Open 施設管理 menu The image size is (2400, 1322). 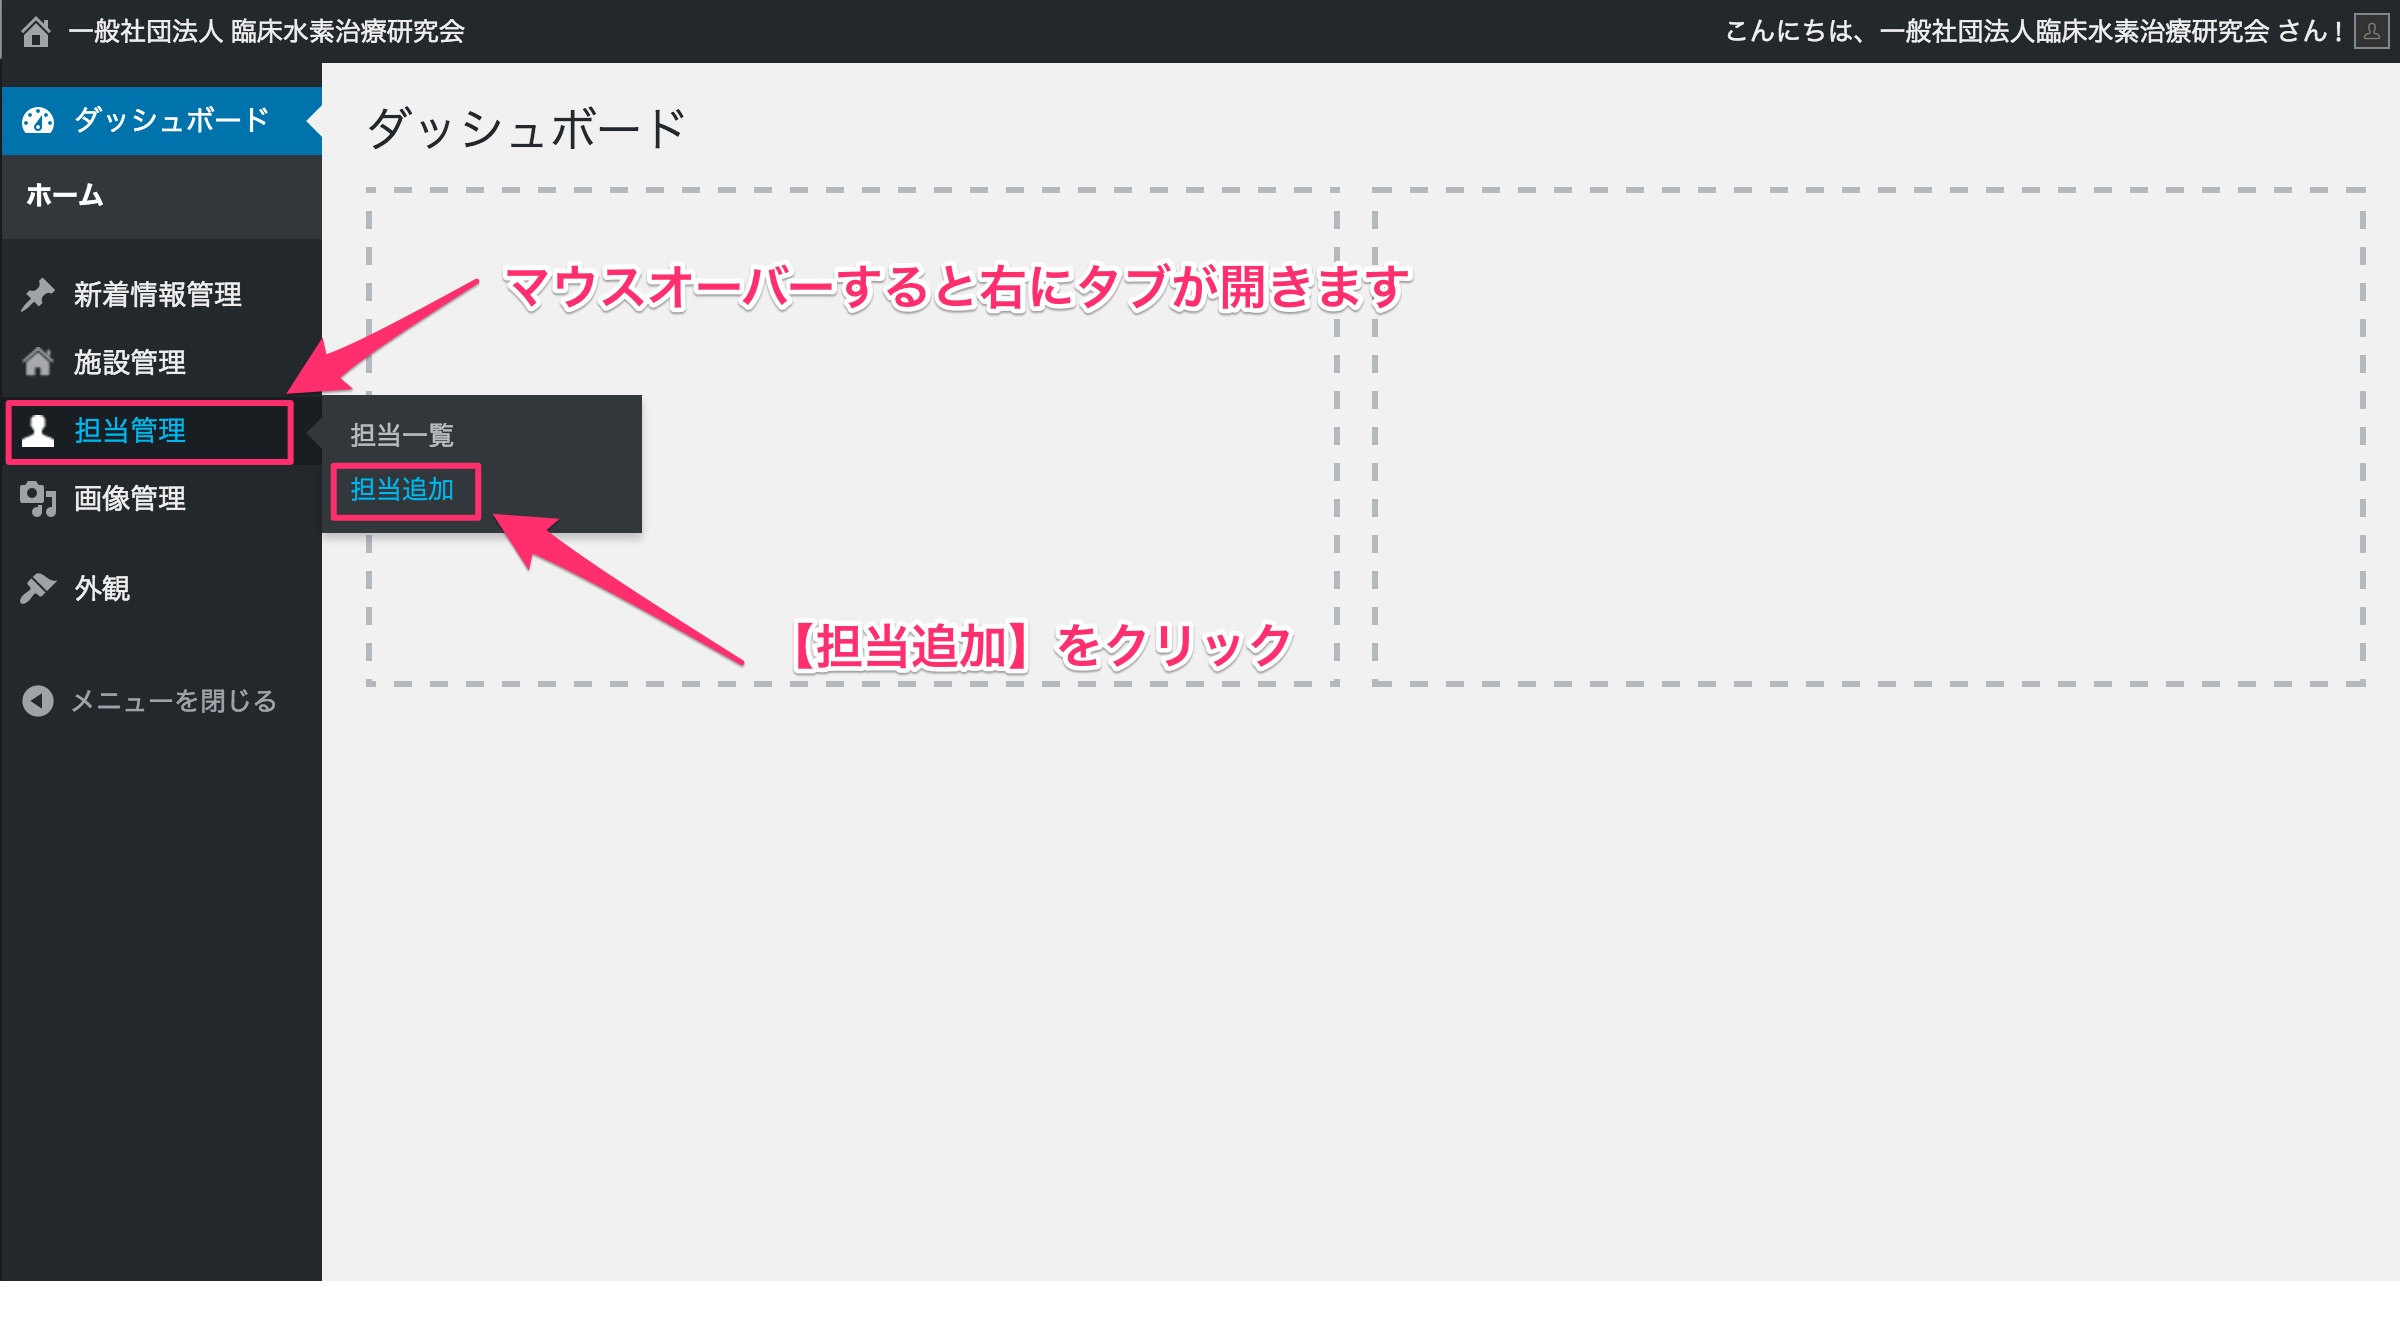pos(129,362)
